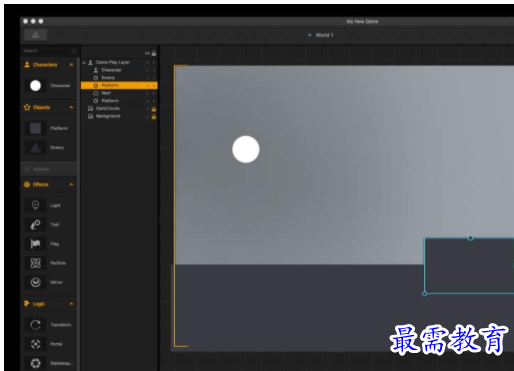This screenshot has width=514, height=371.
Task: Click the arrow before World 1
Action: (309, 35)
